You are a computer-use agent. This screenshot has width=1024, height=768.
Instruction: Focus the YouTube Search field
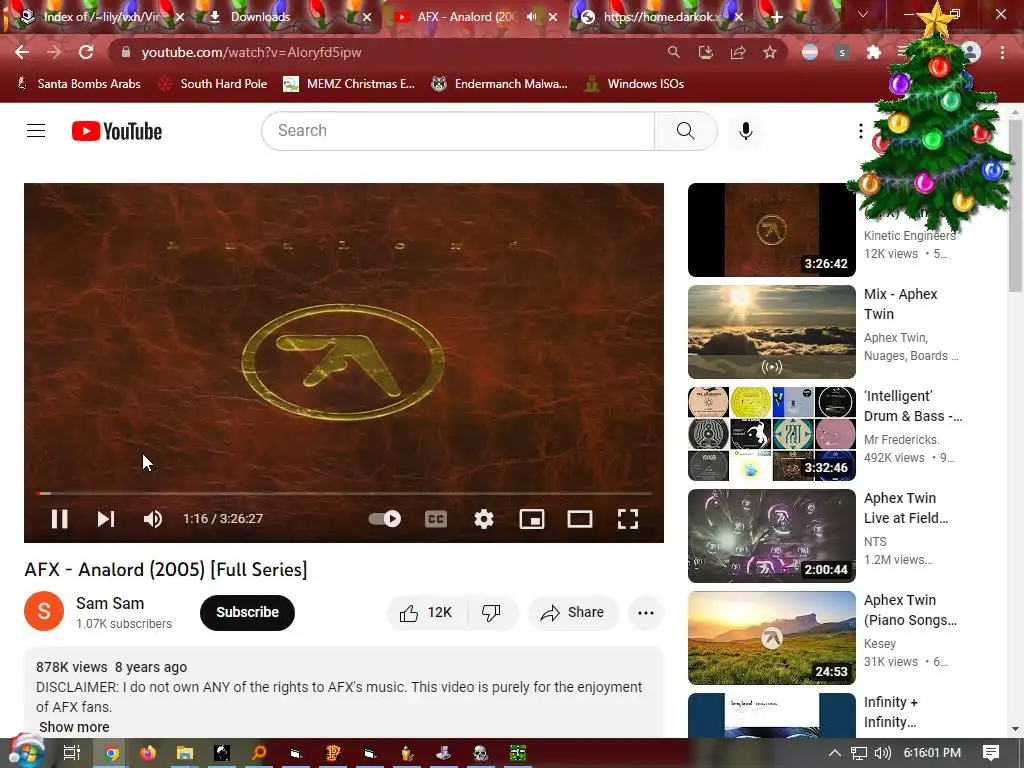coord(458,131)
